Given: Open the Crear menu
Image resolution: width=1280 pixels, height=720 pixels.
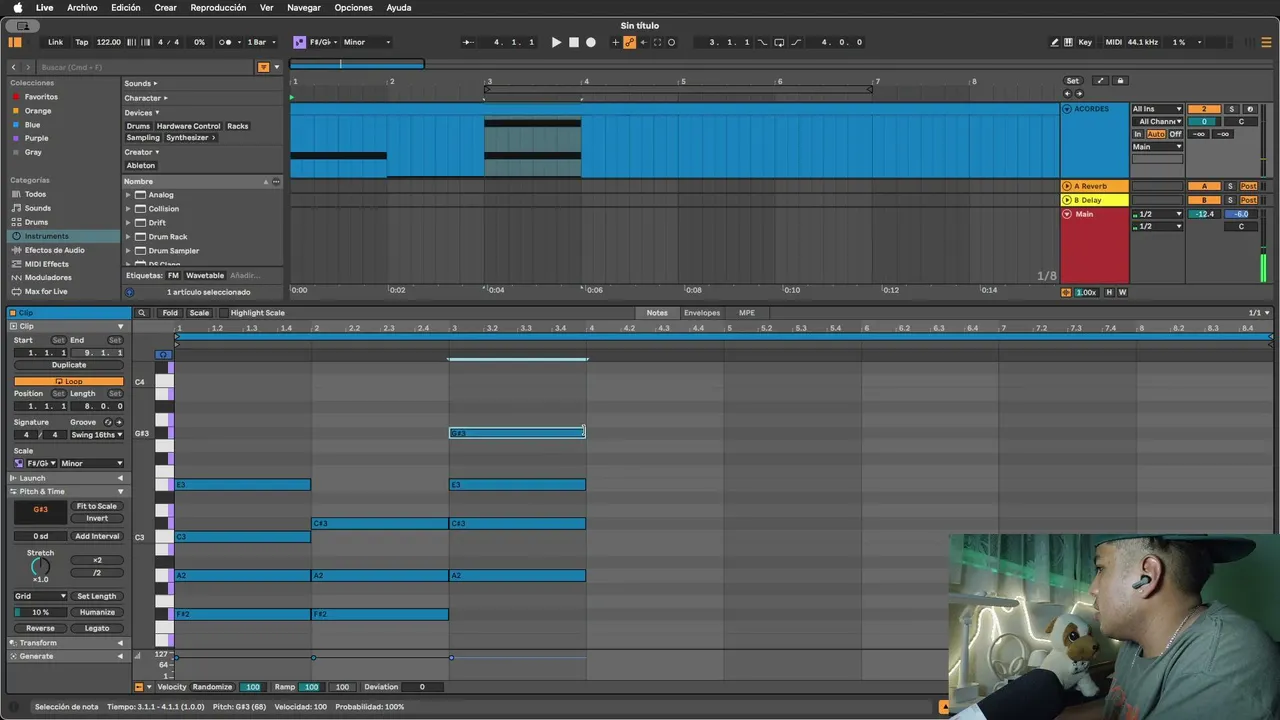Looking at the screenshot, I should 166,7.
